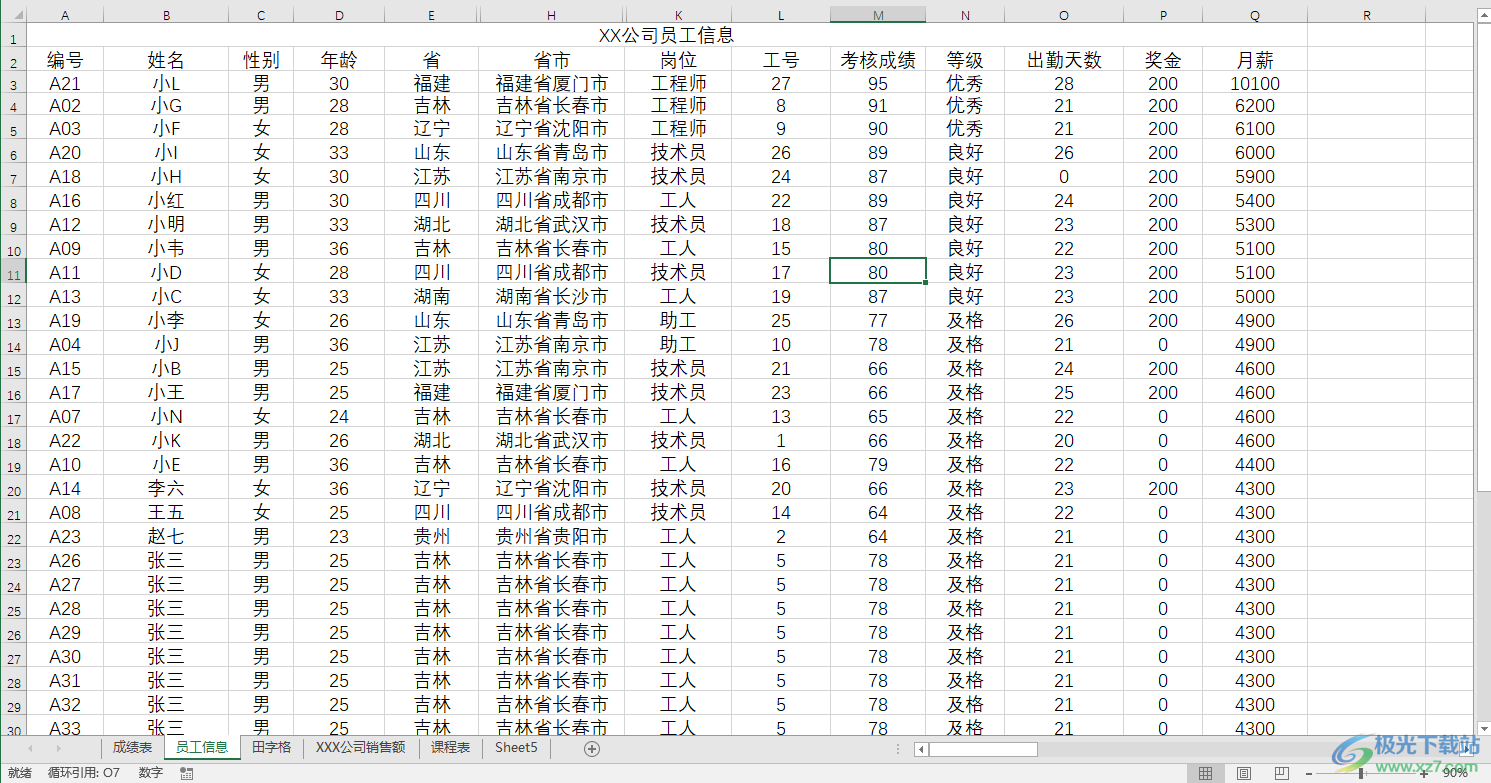Select column M header

point(878,15)
